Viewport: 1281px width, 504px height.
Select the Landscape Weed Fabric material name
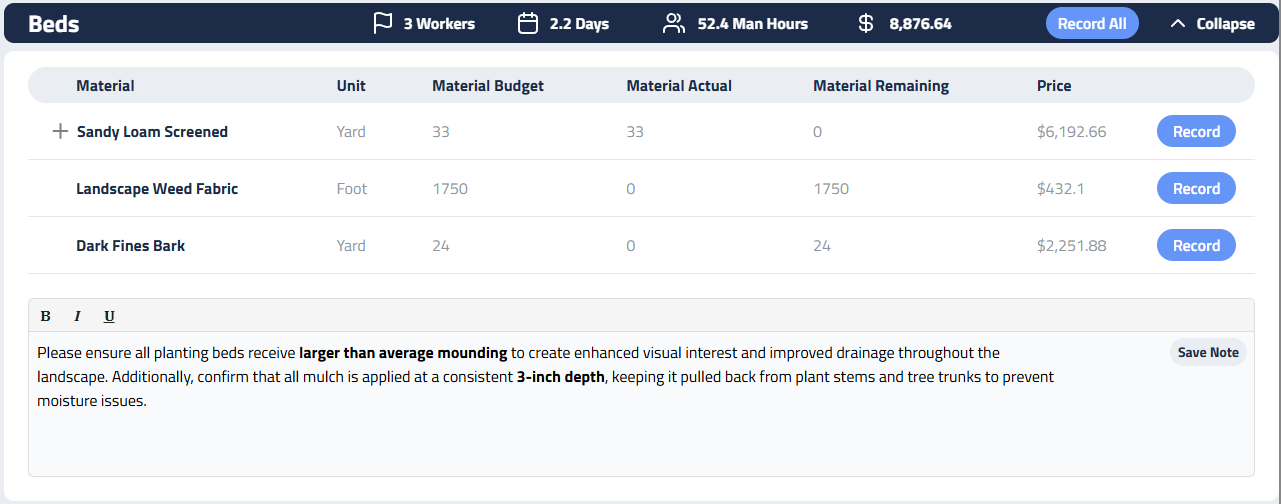point(157,188)
